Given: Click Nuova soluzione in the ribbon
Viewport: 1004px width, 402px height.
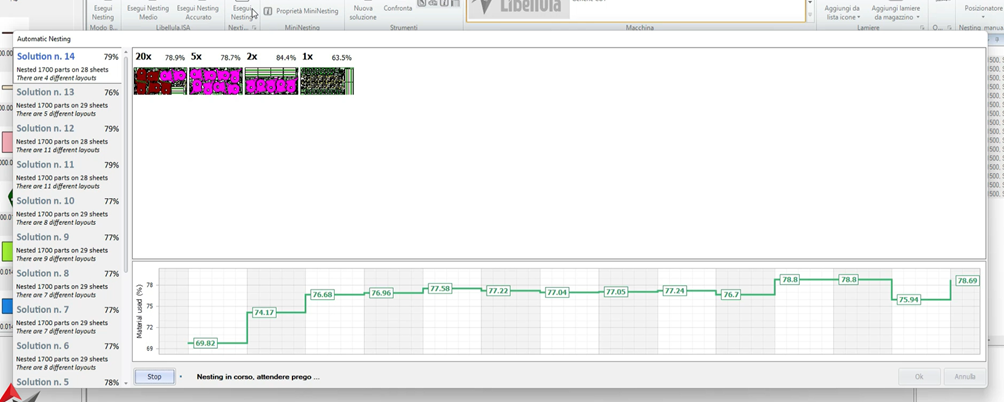Looking at the screenshot, I should tap(363, 12).
